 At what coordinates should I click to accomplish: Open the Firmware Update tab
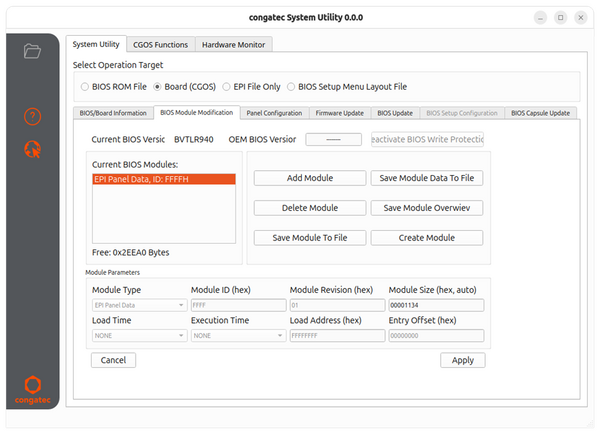[x=339, y=113]
